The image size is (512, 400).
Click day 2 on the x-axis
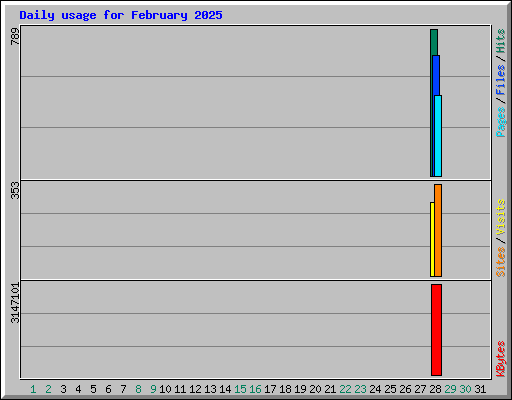pyautogui.click(x=48, y=389)
